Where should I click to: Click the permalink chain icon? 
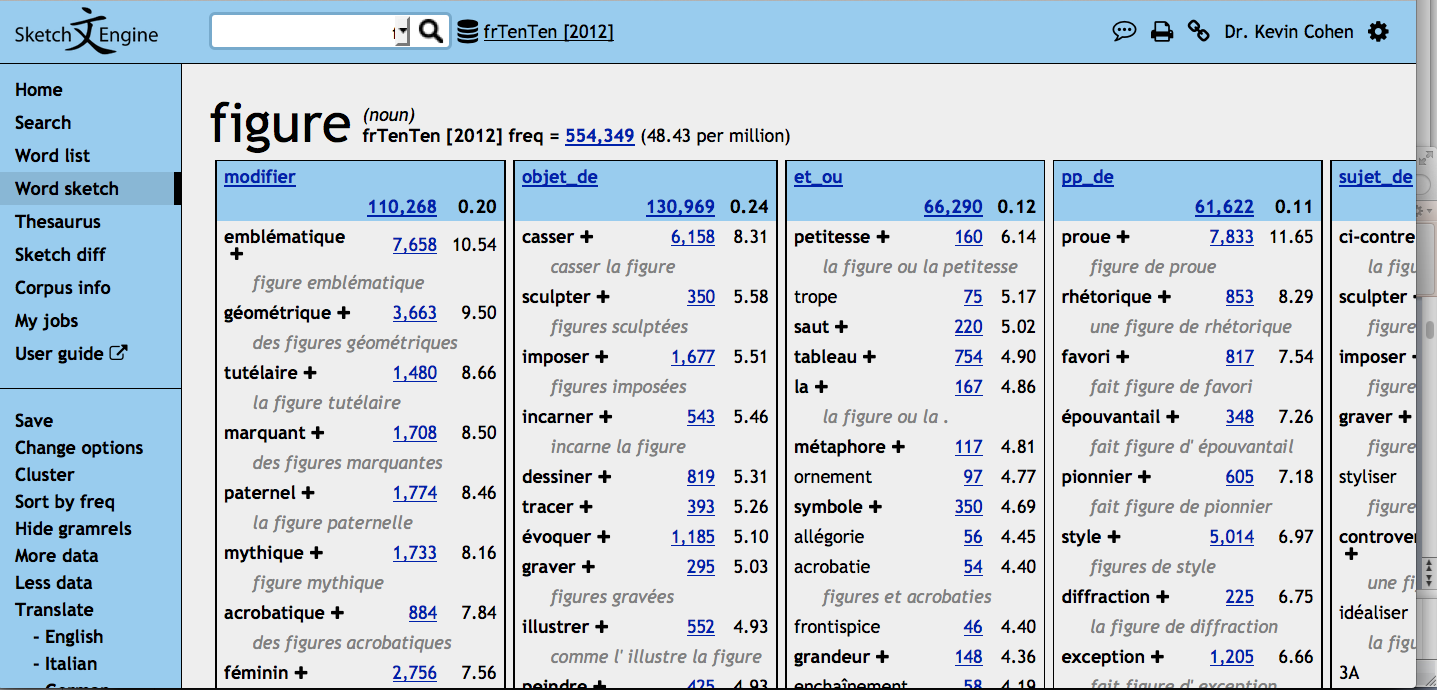(1198, 32)
